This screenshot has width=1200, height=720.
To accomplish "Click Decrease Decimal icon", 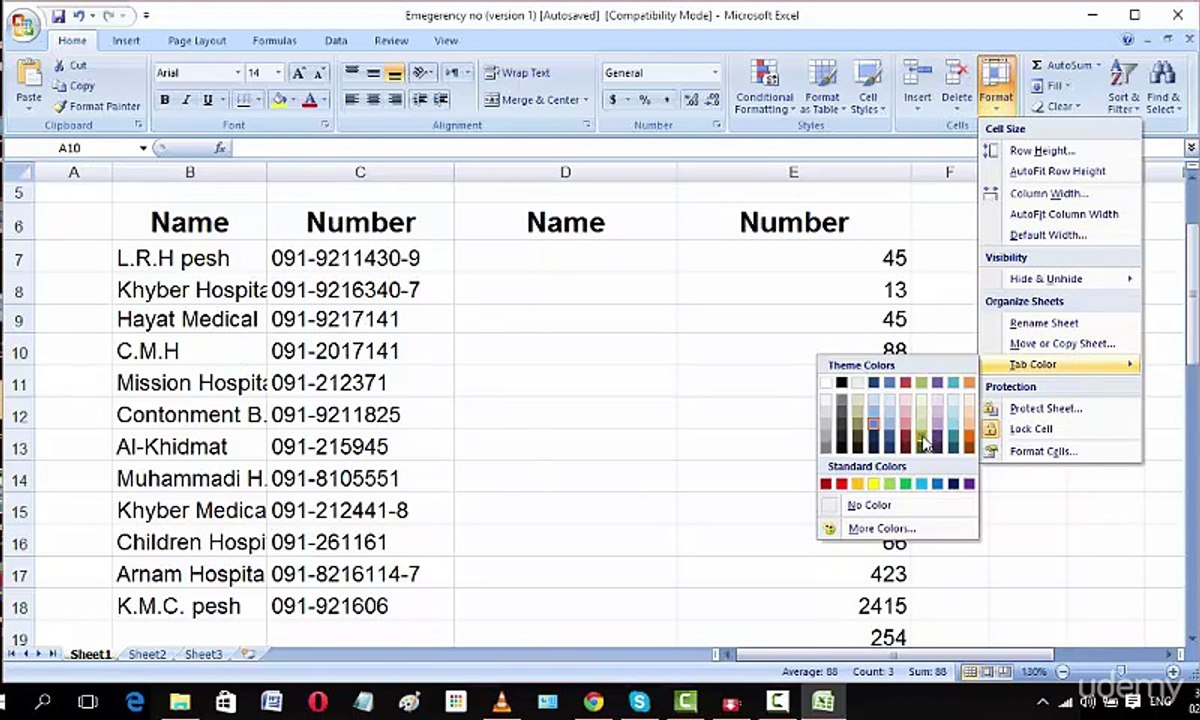I will click(712, 100).
